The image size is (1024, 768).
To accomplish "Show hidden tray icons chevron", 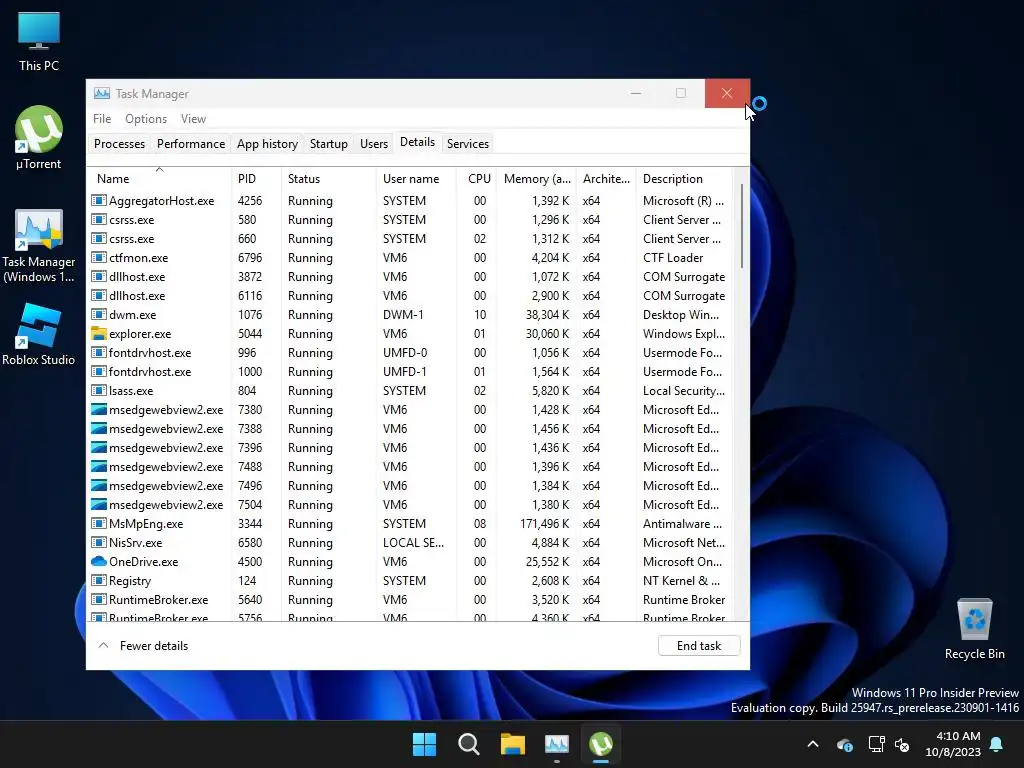I will [813, 744].
